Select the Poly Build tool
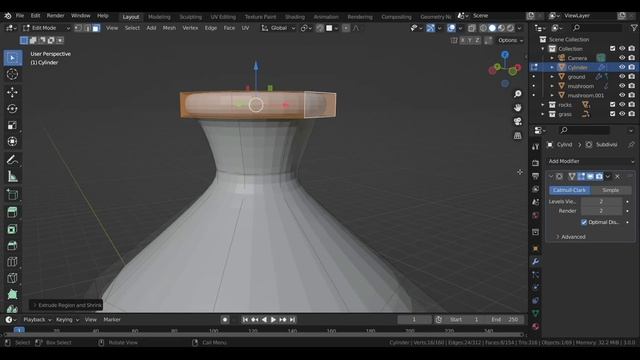 12,294
